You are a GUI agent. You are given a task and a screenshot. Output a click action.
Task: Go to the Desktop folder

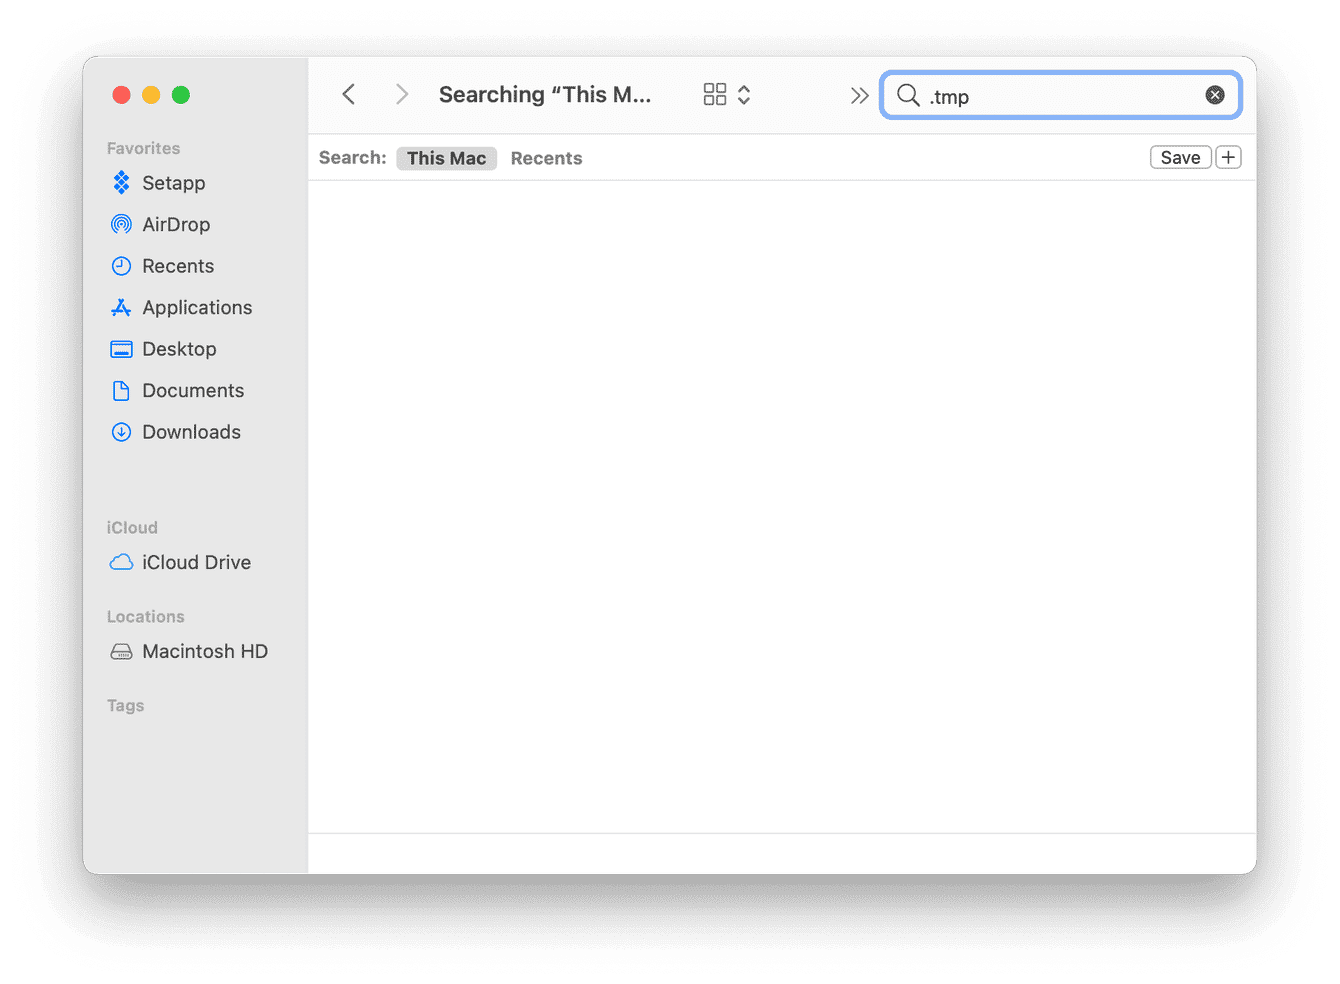179,348
